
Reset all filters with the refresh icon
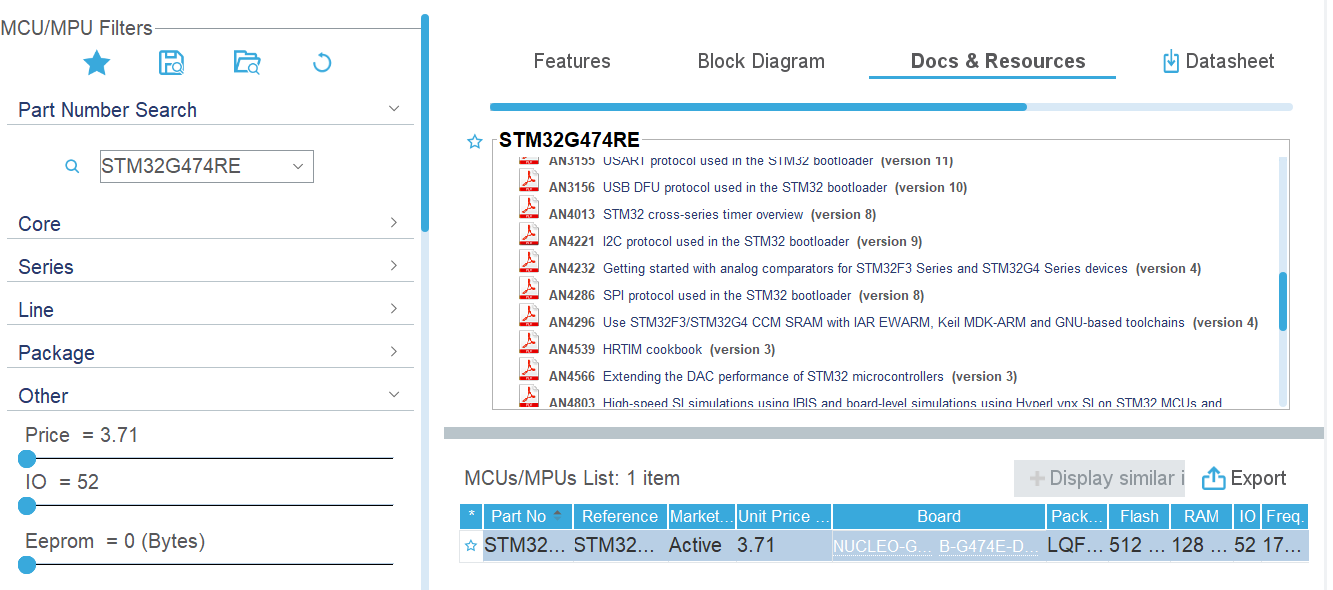point(322,63)
